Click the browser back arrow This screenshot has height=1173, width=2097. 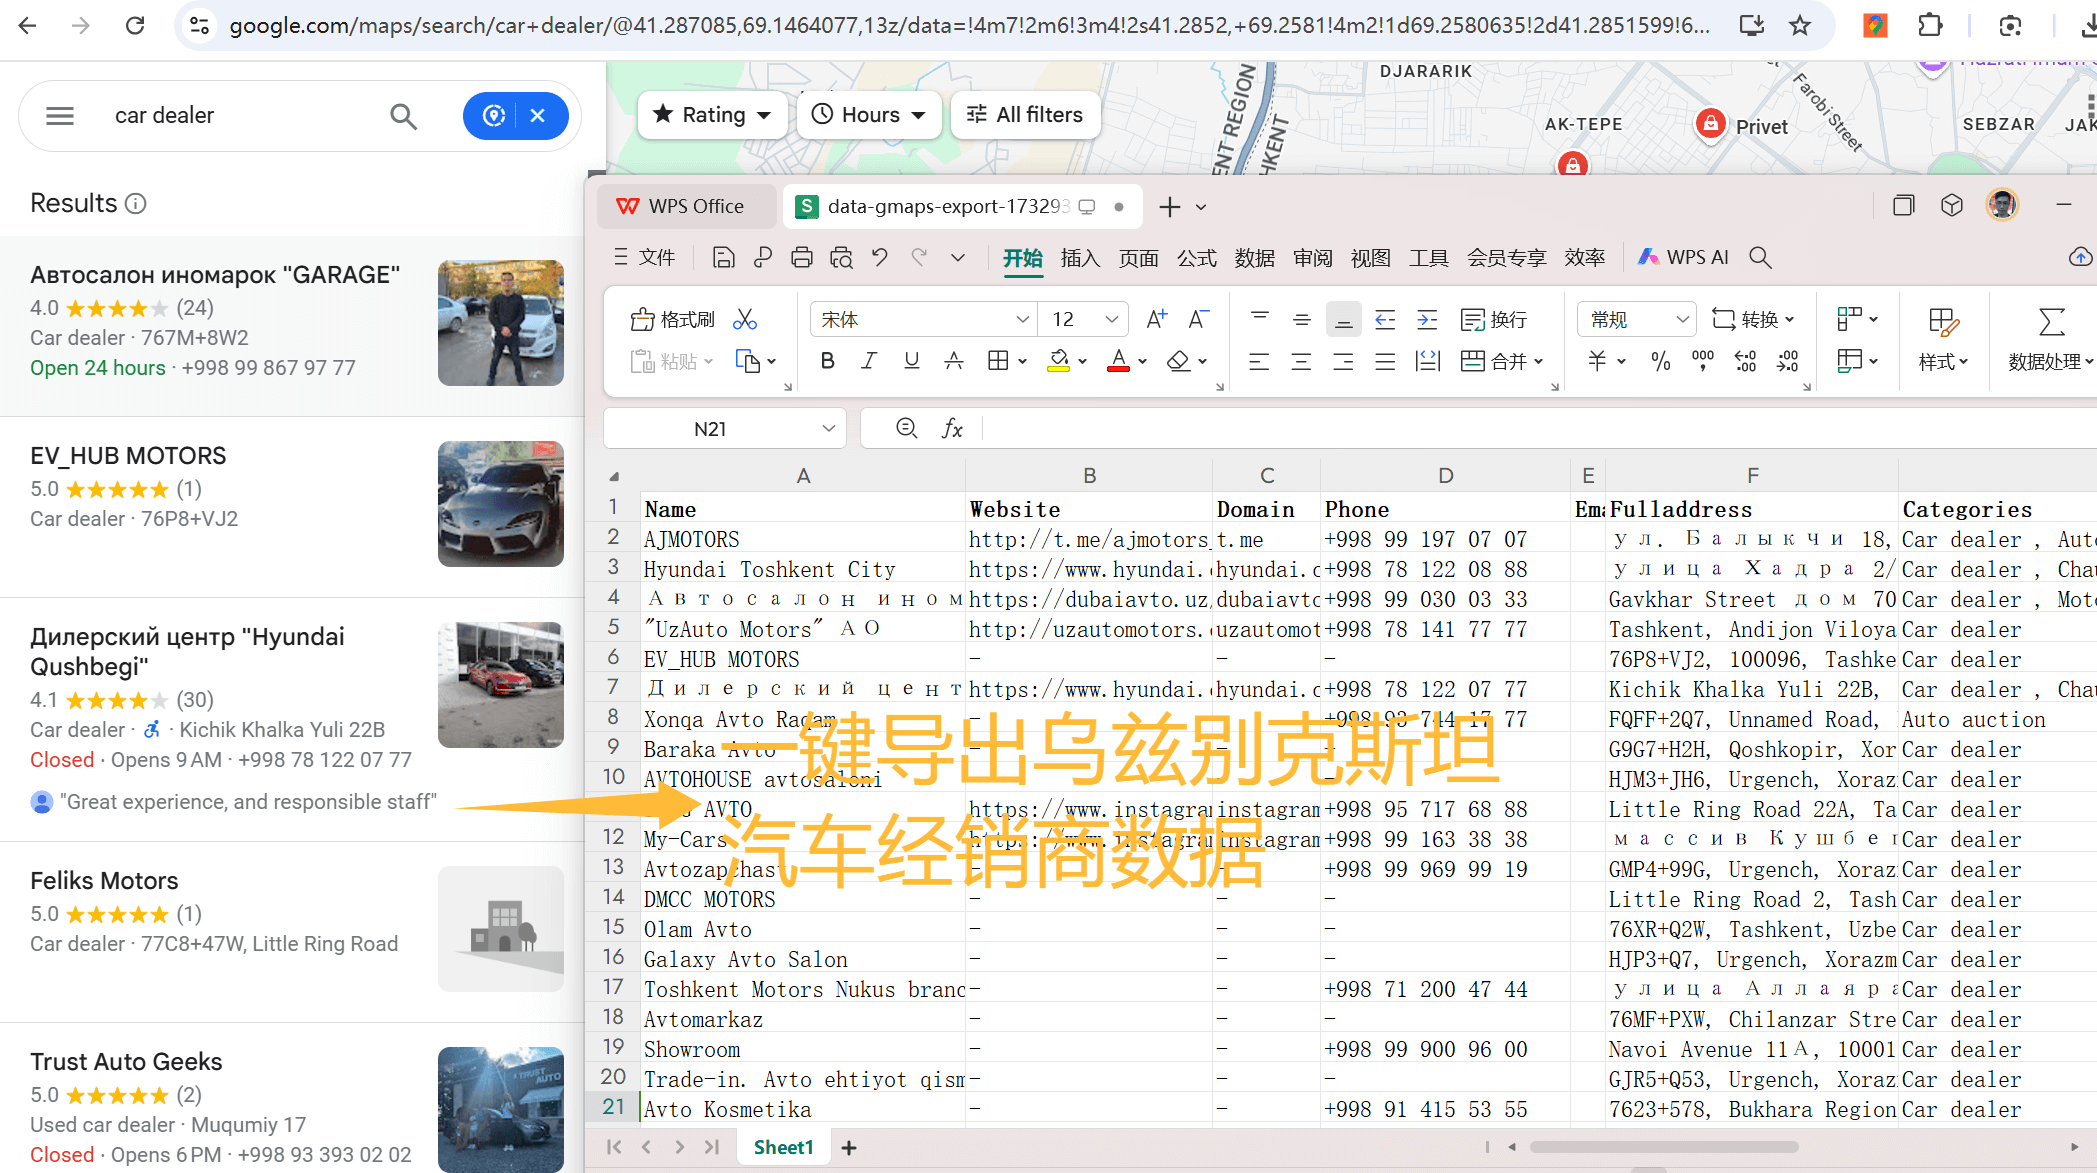28,26
